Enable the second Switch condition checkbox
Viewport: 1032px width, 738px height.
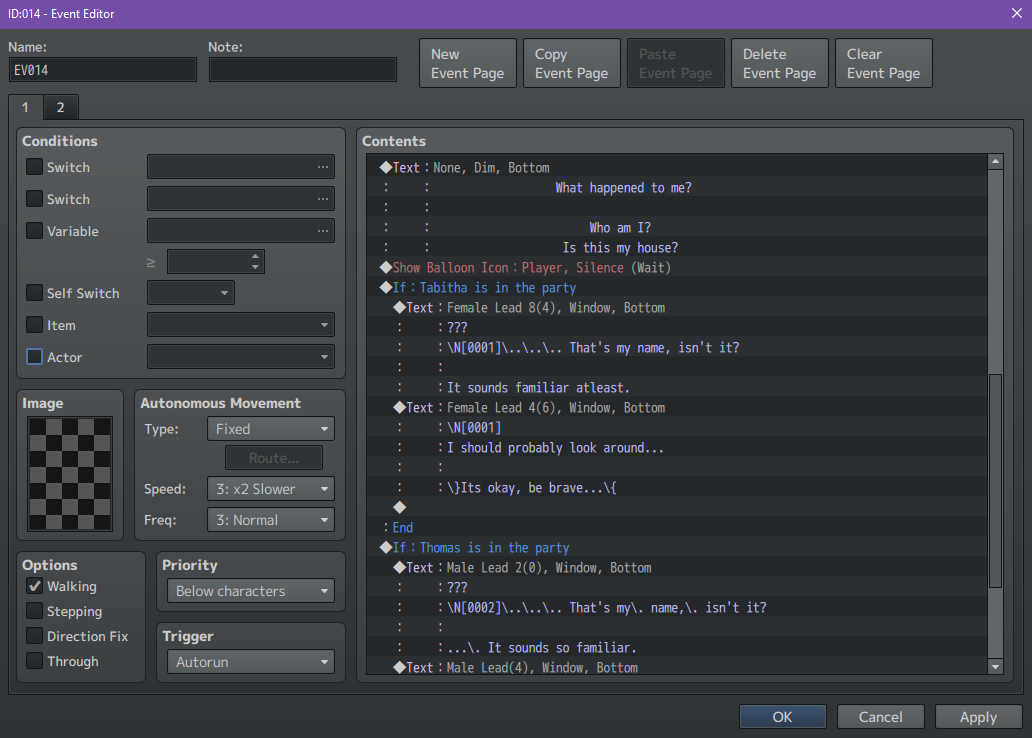point(34,199)
